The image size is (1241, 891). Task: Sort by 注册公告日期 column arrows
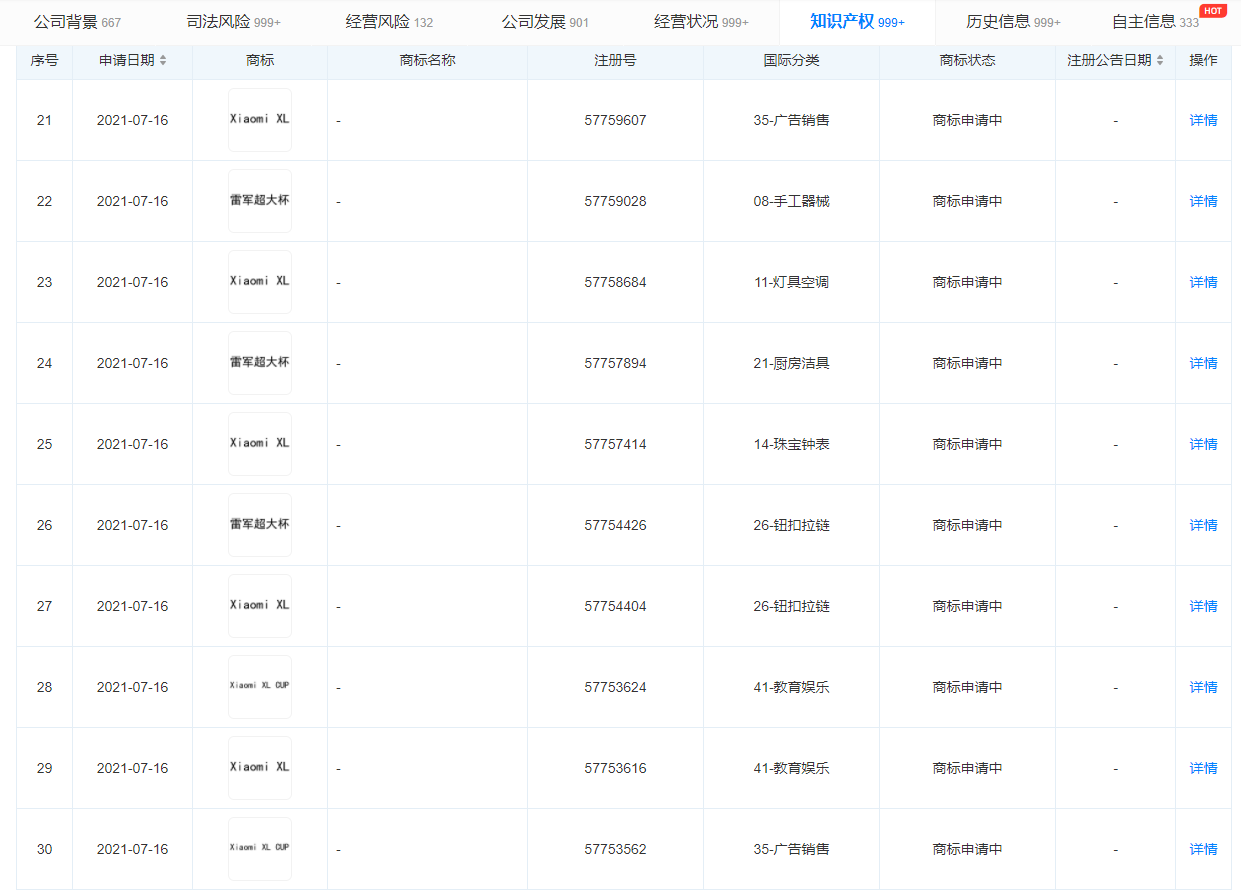click(x=1160, y=61)
